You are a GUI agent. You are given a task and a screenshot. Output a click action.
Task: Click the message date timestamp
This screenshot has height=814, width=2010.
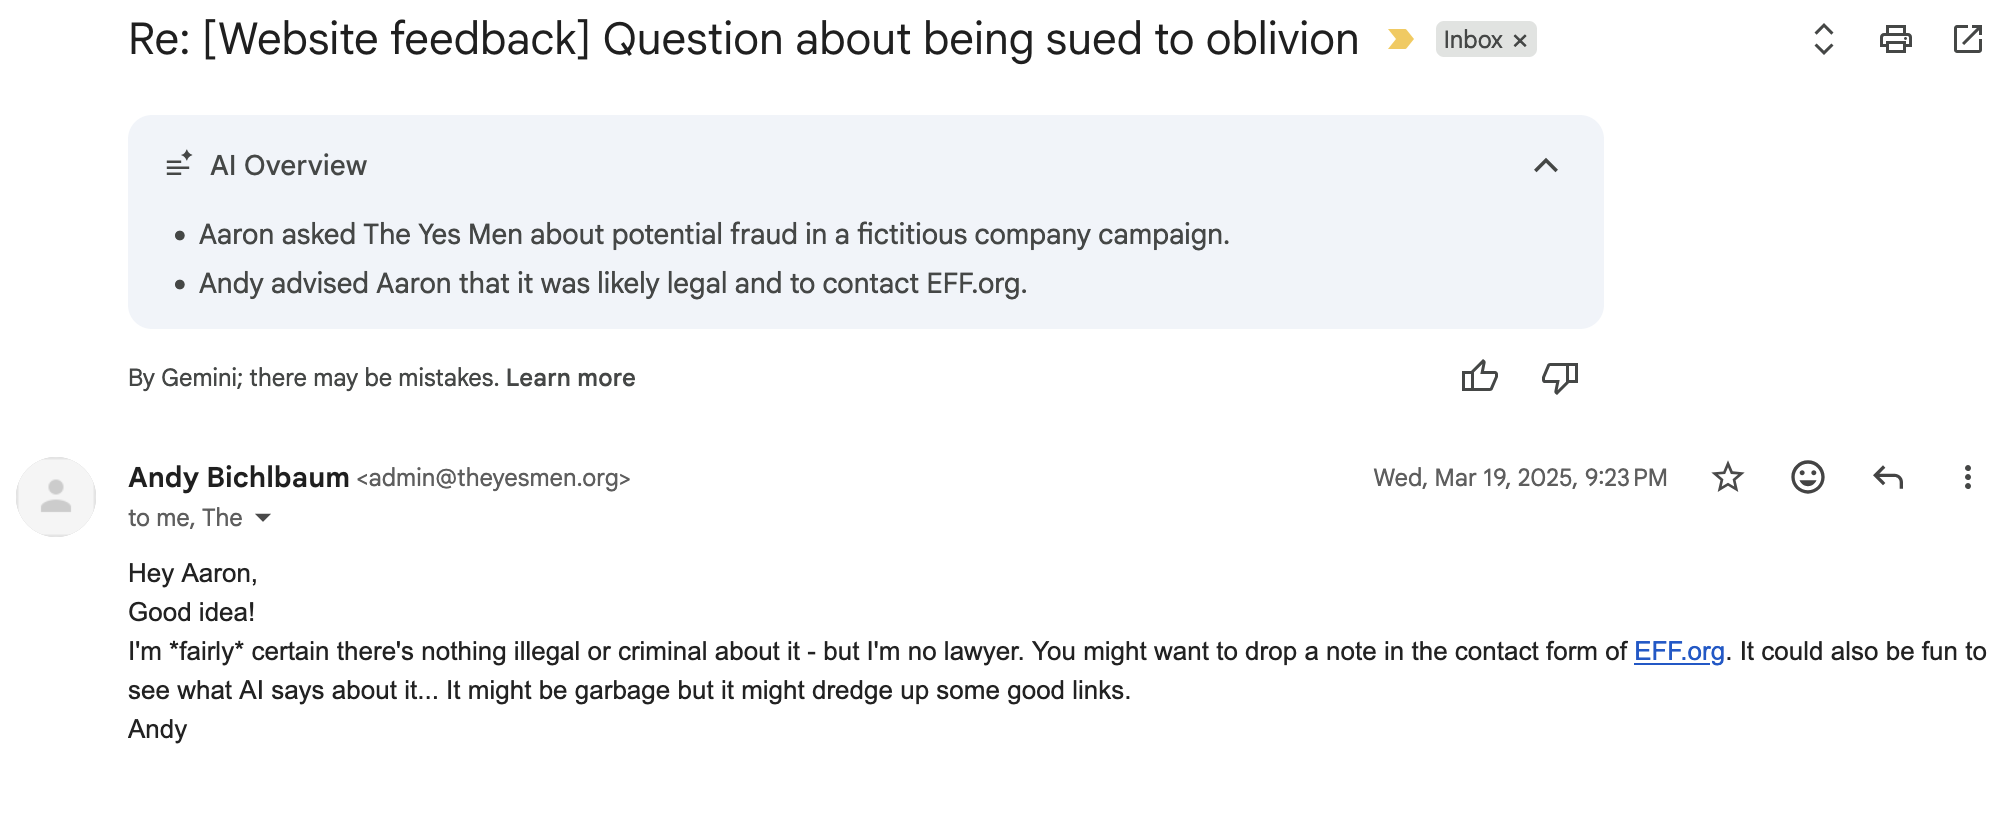[1519, 478]
